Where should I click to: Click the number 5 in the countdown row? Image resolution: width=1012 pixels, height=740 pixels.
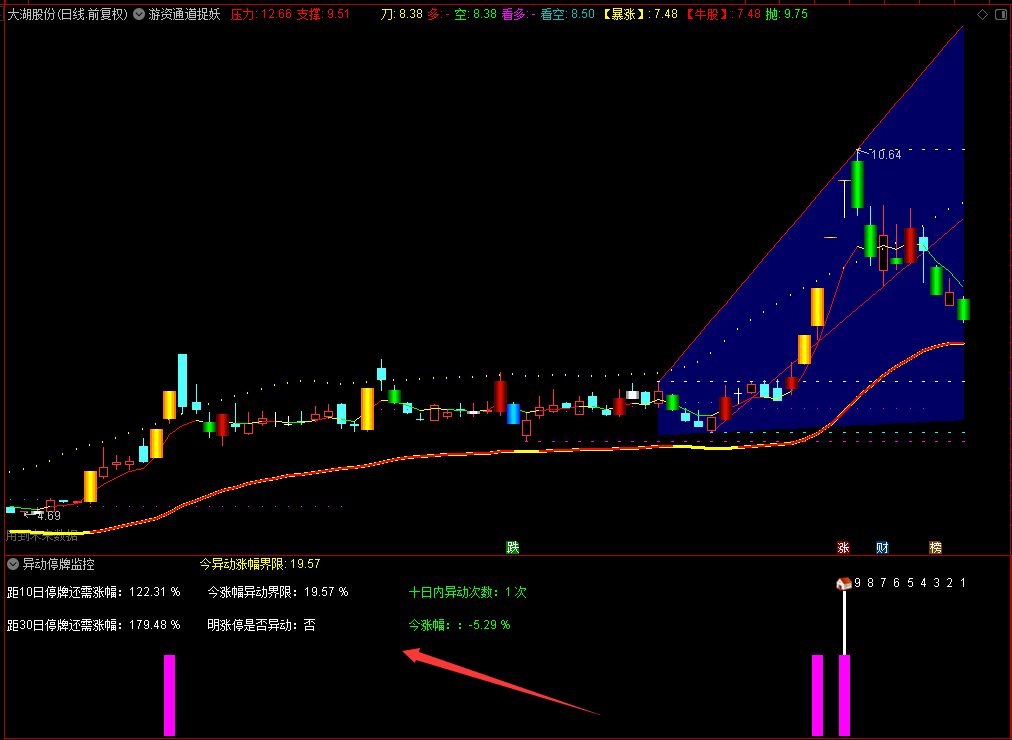[x=910, y=583]
